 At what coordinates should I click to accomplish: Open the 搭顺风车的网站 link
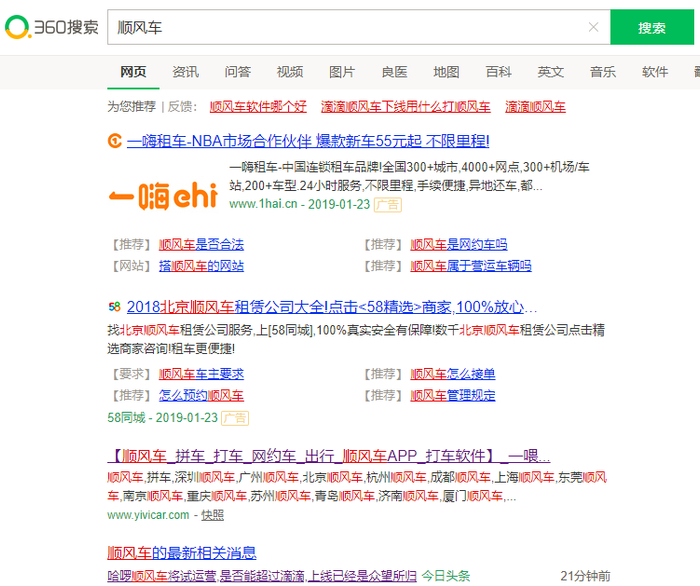(201, 266)
